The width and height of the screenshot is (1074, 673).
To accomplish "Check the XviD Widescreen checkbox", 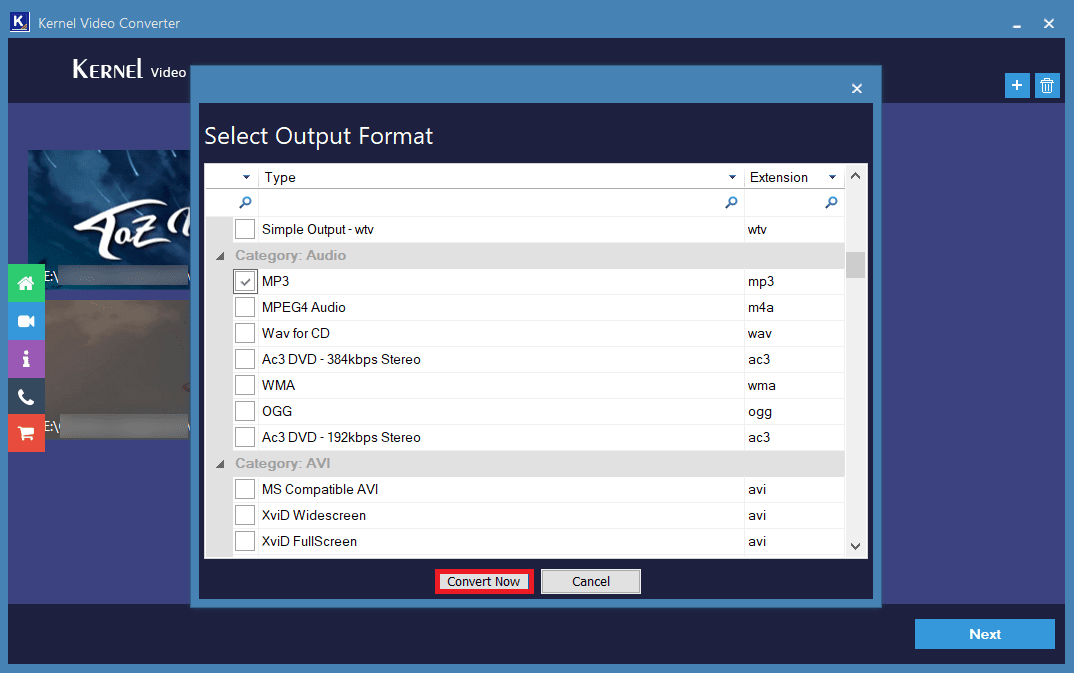I will (x=245, y=516).
